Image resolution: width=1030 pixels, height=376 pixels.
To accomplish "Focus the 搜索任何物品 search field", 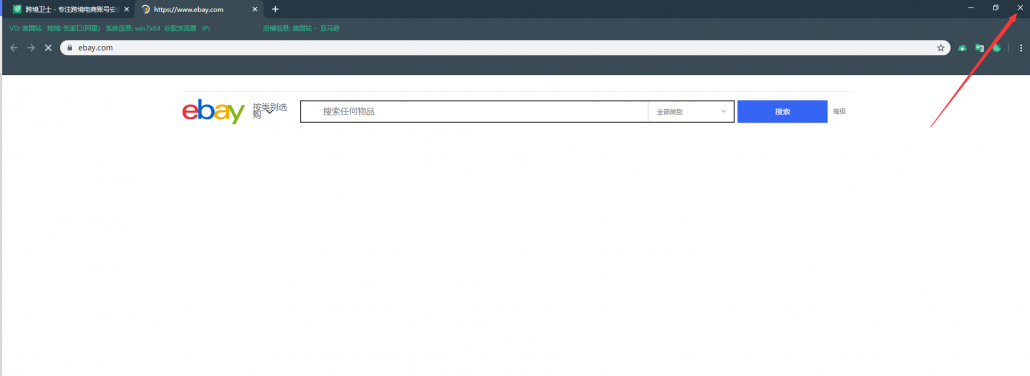I will click(474, 112).
